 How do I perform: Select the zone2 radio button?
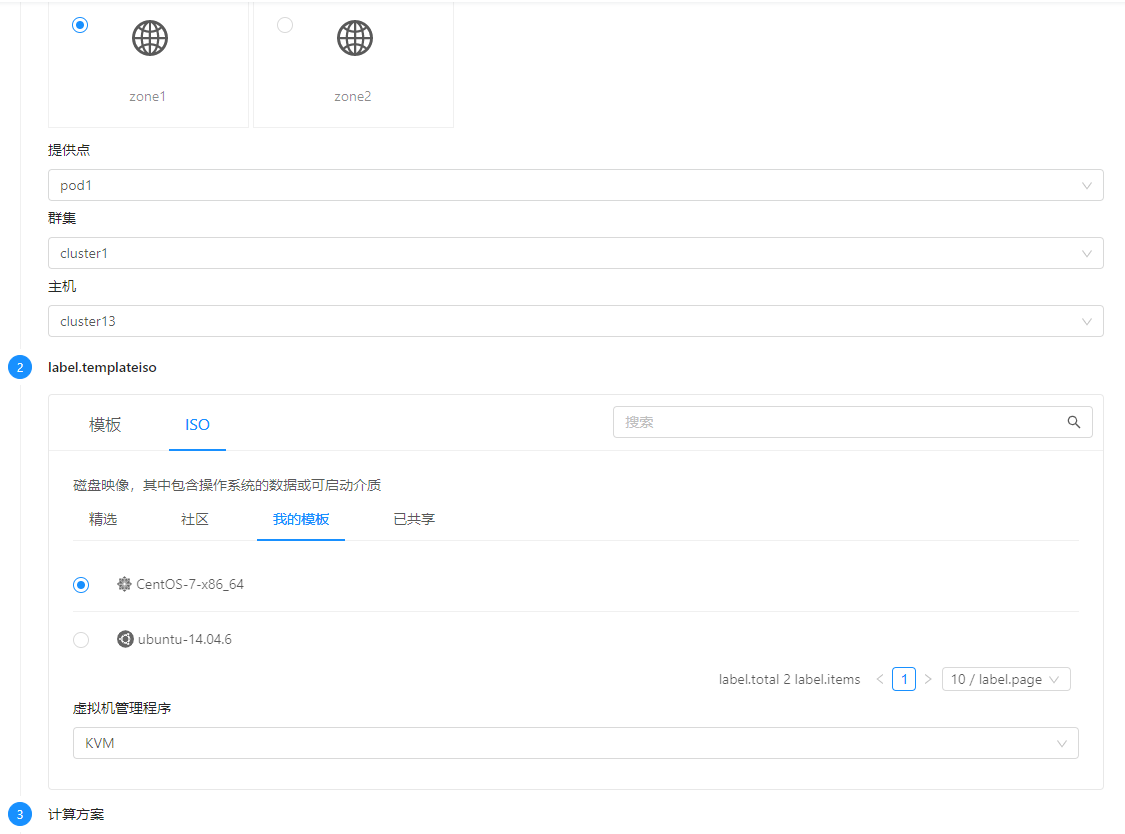[x=285, y=25]
